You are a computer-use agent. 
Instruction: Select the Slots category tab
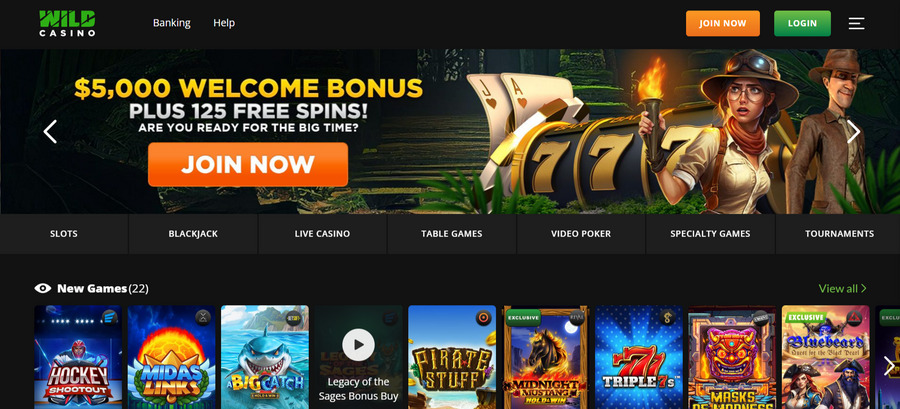pos(64,234)
